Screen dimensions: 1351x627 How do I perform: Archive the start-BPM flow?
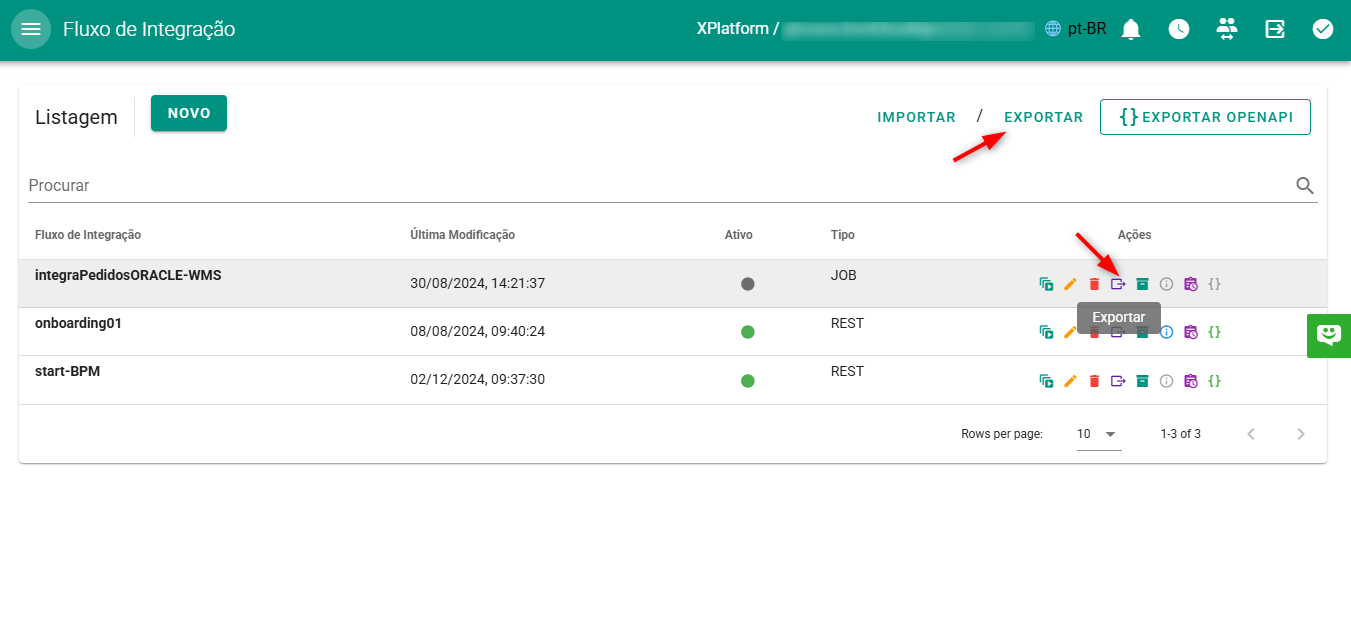click(x=1142, y=381)
